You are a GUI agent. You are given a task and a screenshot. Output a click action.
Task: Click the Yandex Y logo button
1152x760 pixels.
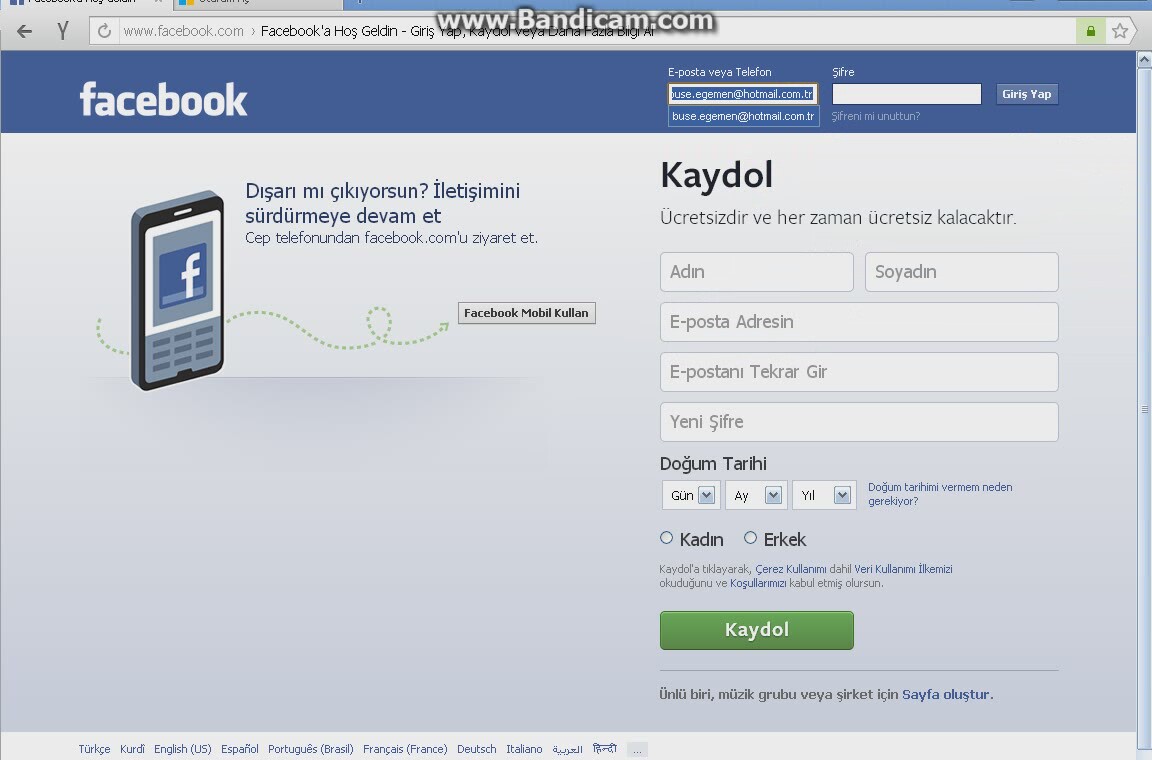coord(63,31)
